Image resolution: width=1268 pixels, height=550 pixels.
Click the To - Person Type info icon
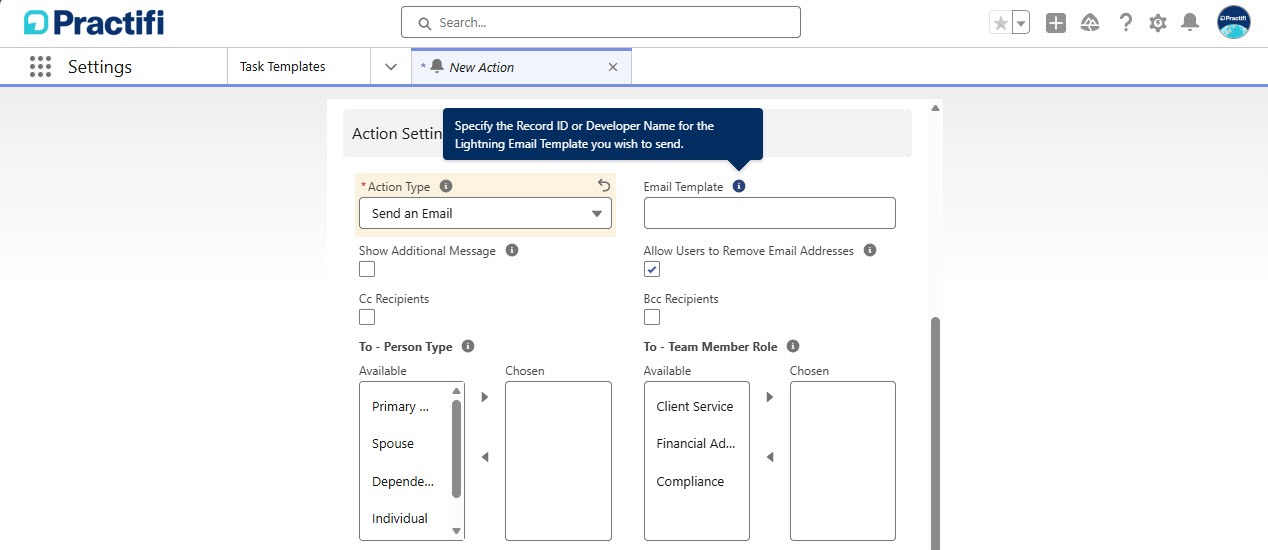click(468, 346)
